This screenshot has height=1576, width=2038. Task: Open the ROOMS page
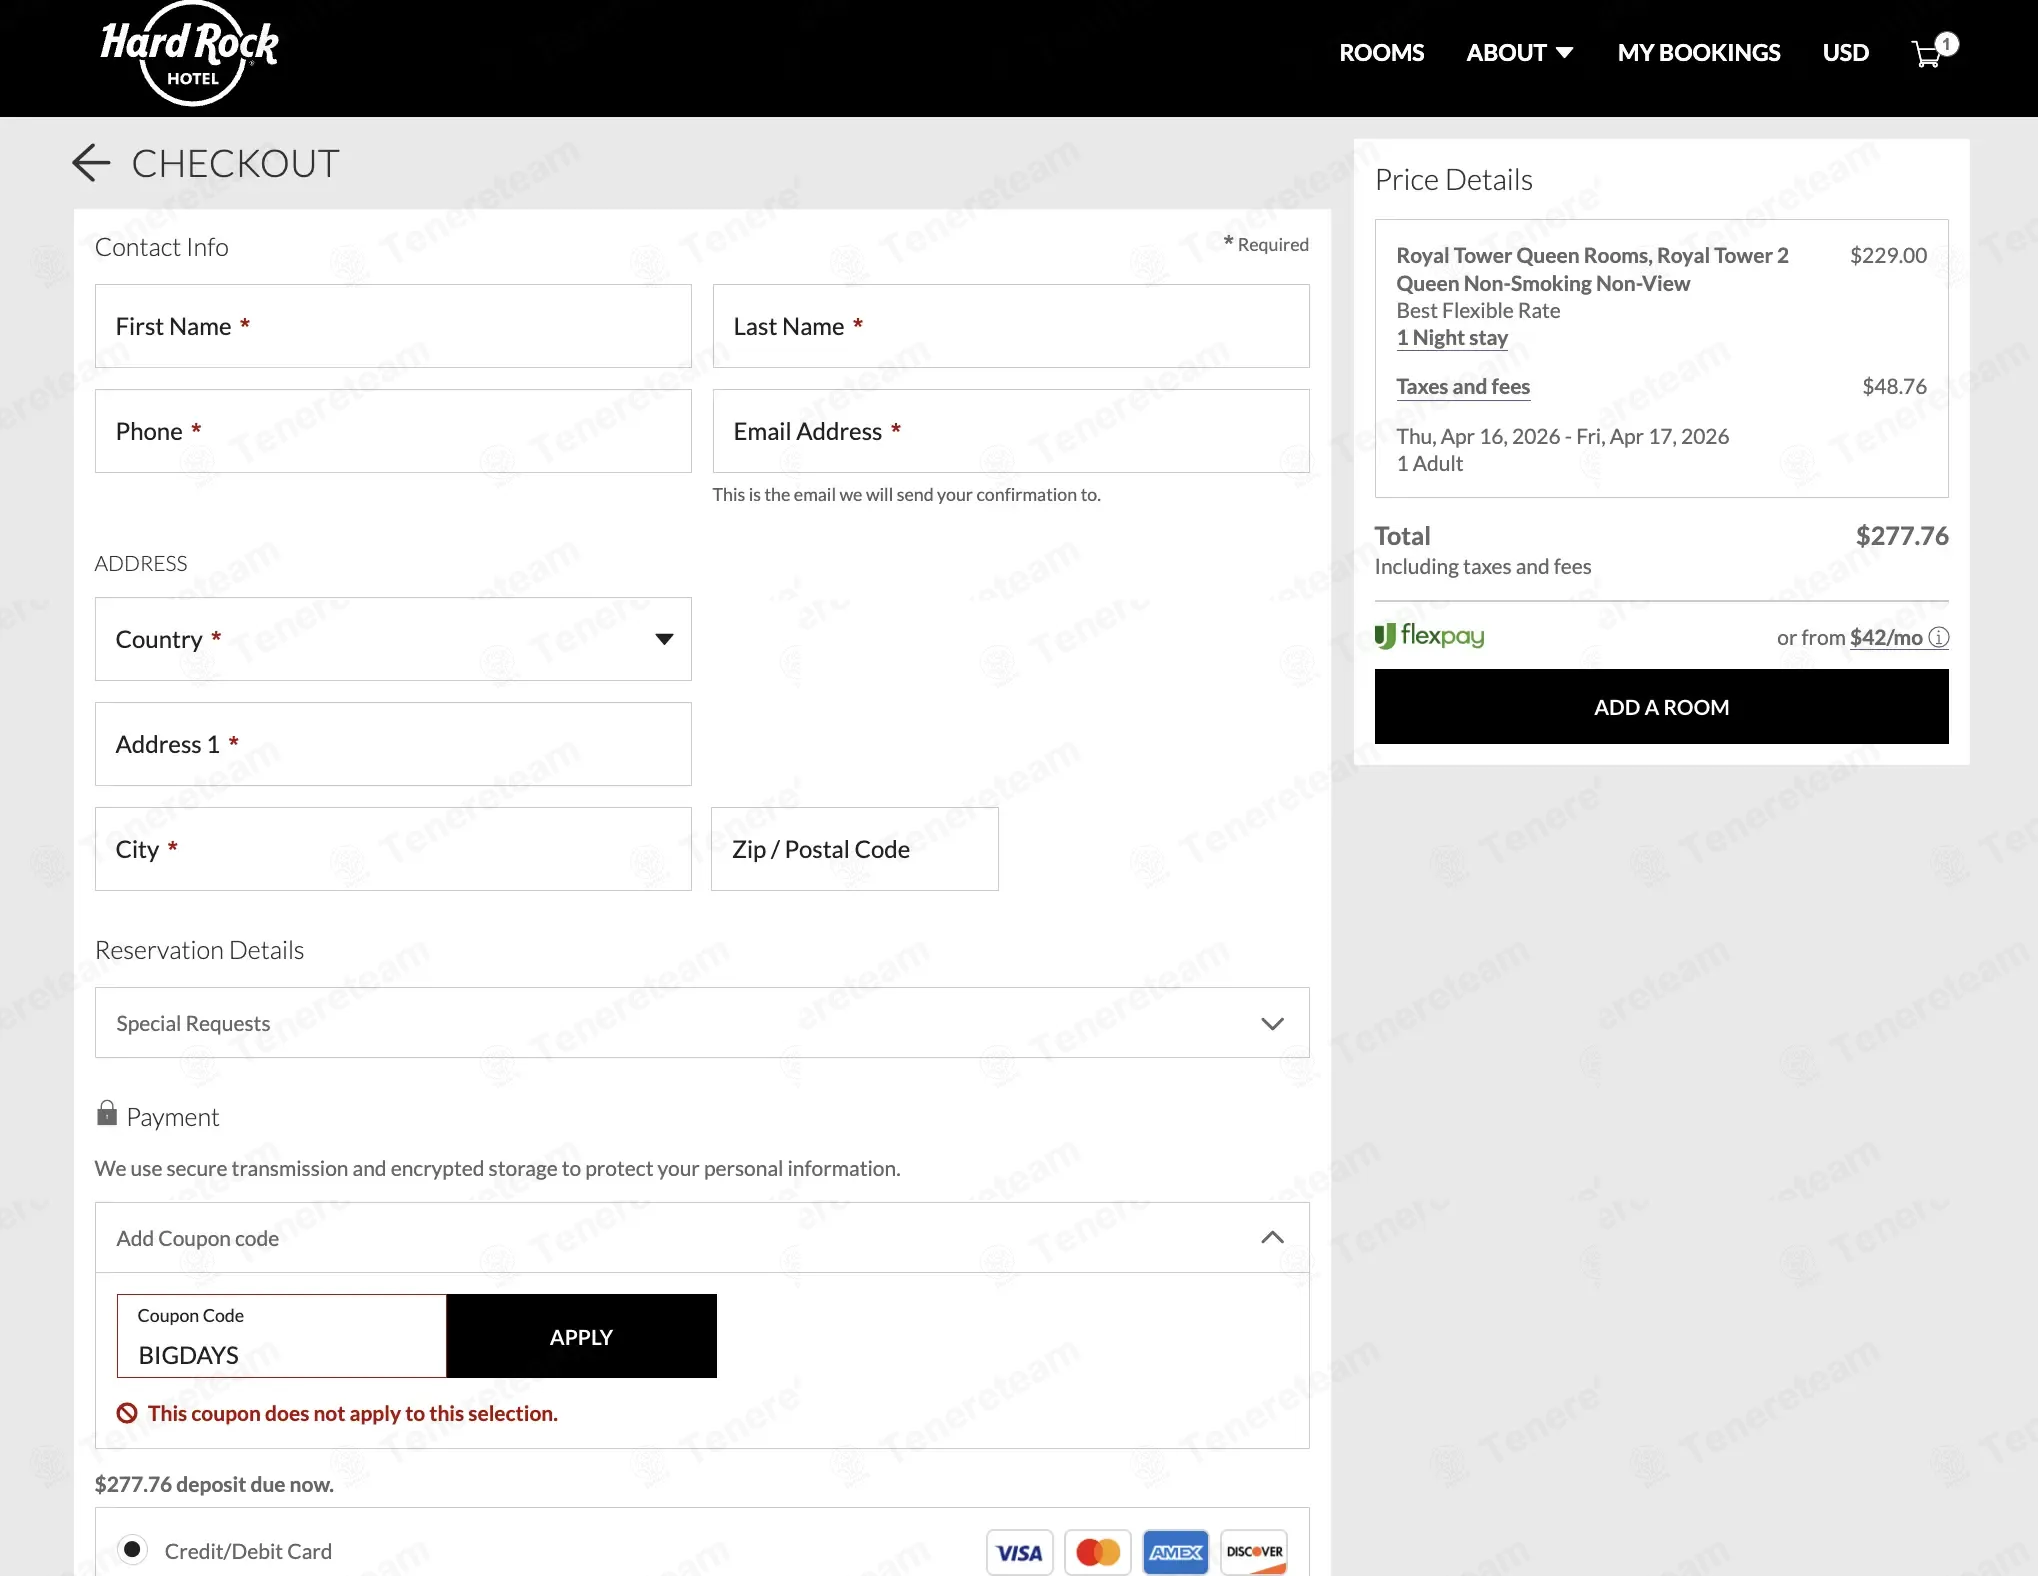pos(1381,52)
